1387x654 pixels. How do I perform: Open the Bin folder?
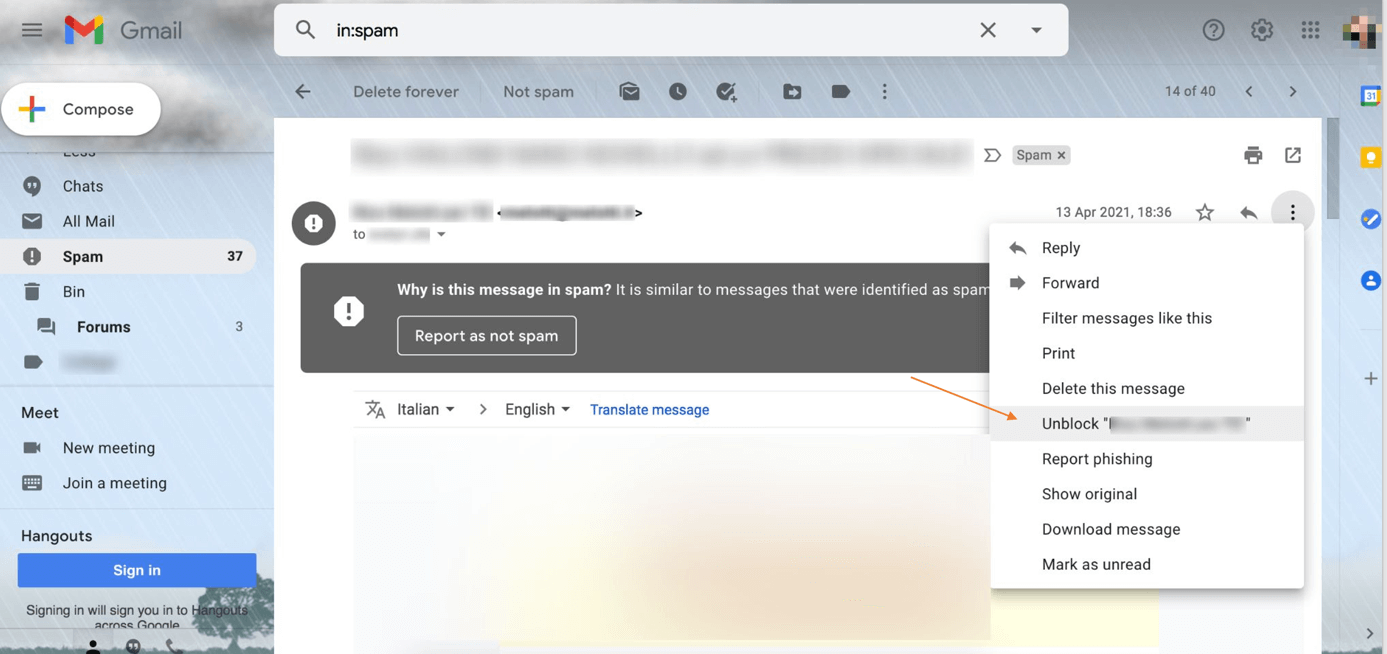(73, 291)
